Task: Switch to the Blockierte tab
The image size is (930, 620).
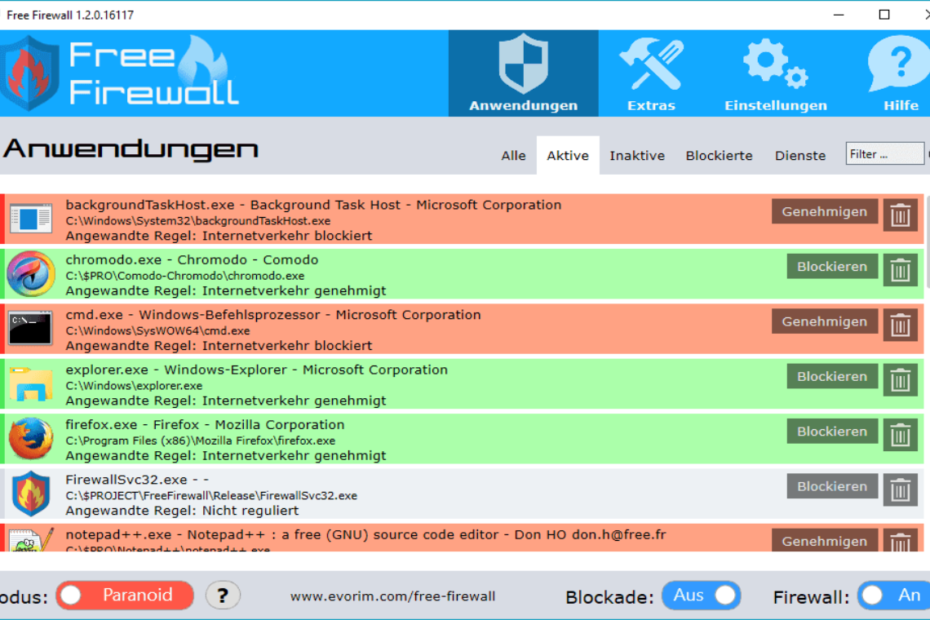Action: coord(719,155)
